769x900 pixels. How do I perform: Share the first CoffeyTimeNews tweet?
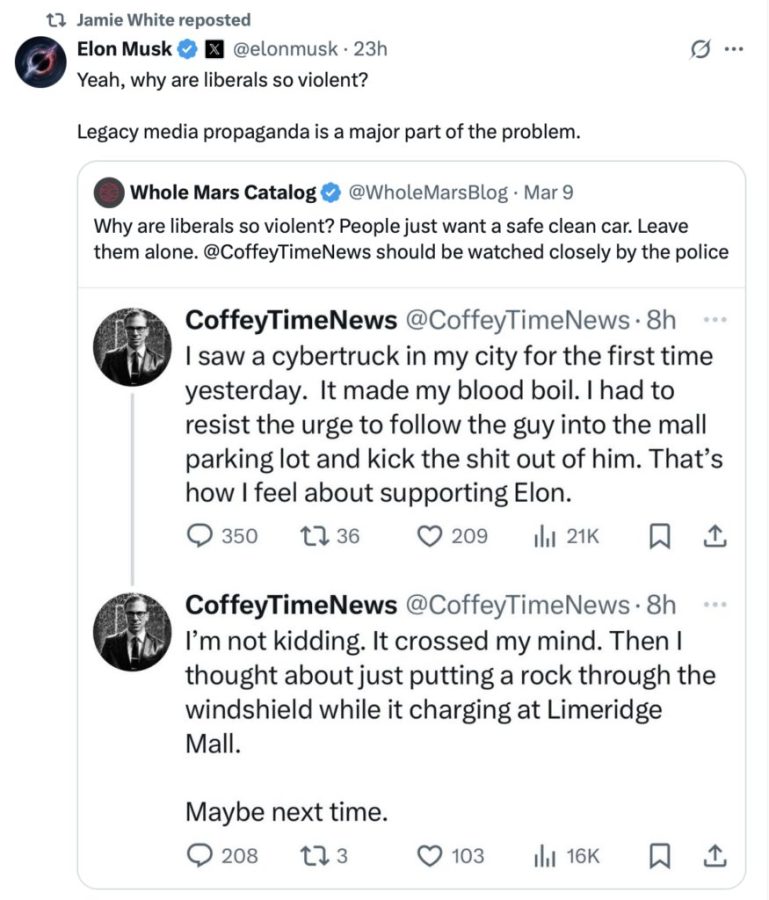pos(714,537)
